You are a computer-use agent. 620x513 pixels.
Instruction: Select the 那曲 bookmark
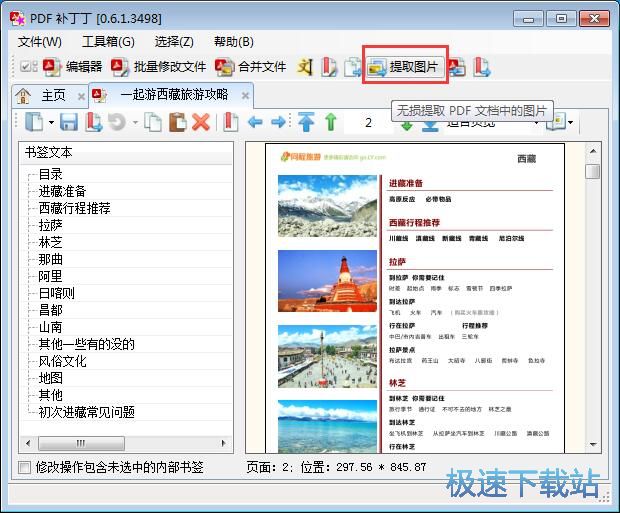[x=51, y=259]
